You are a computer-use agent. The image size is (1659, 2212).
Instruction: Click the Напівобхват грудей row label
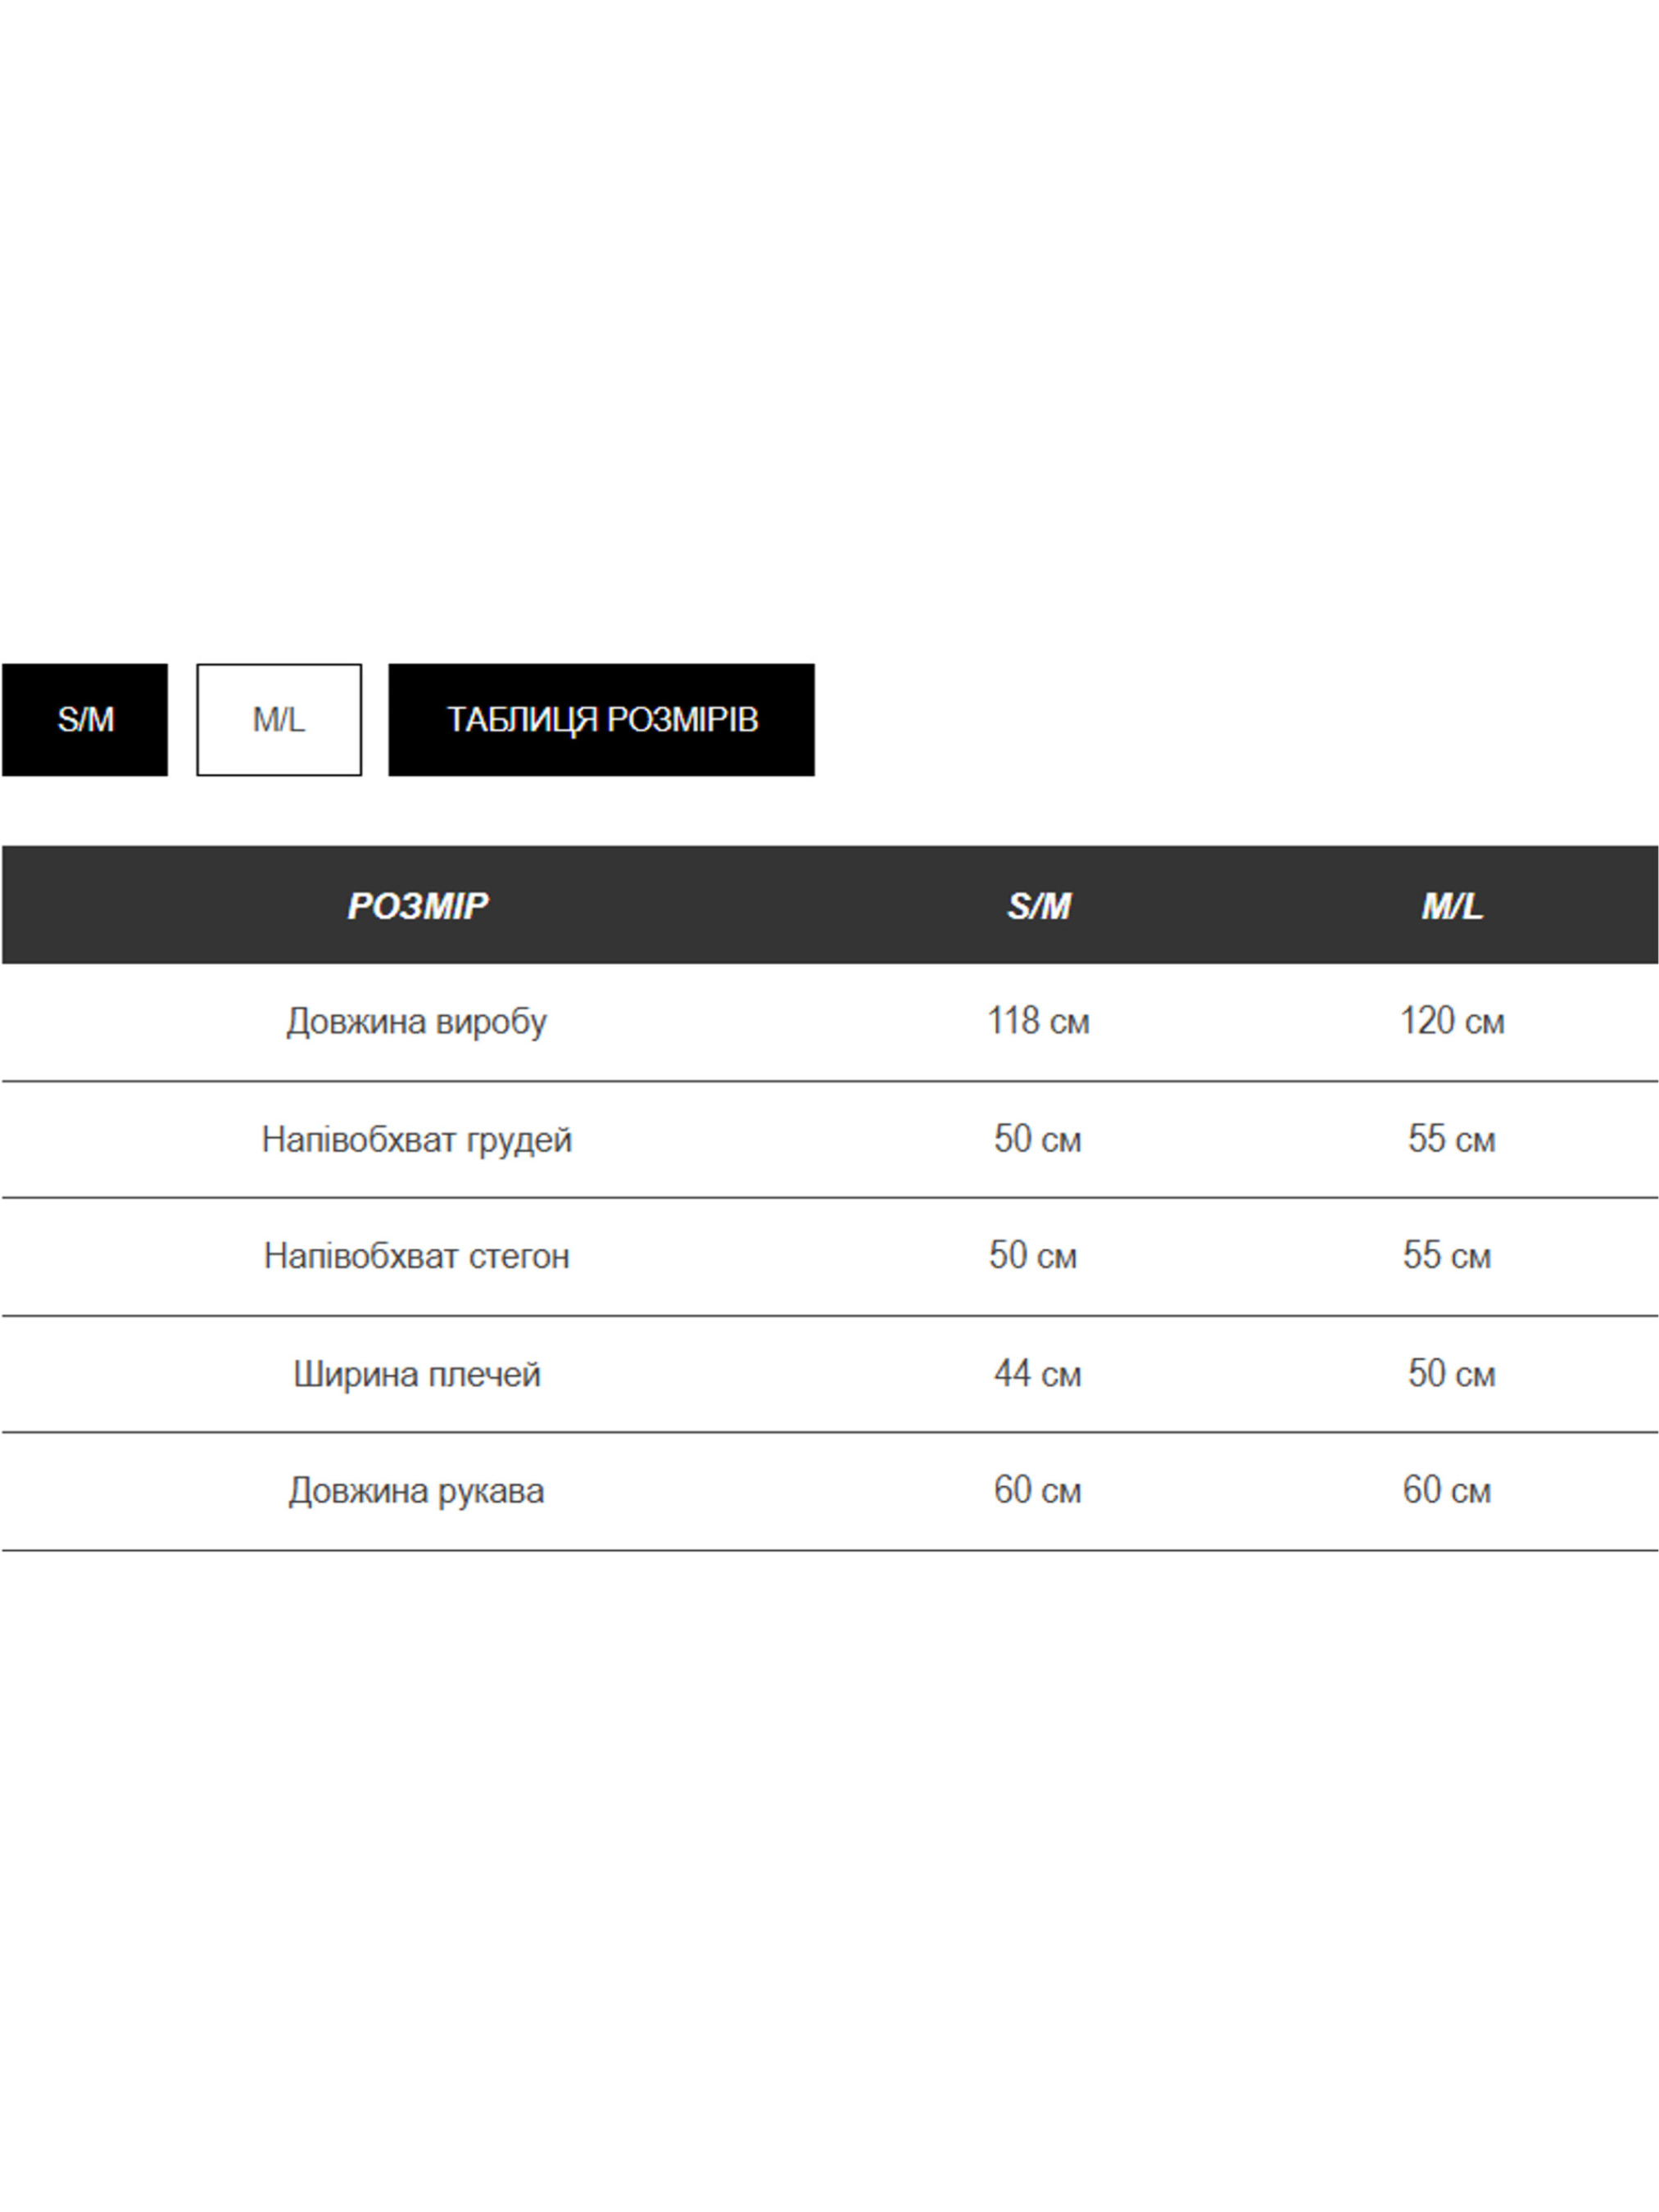click(416, 1139)
